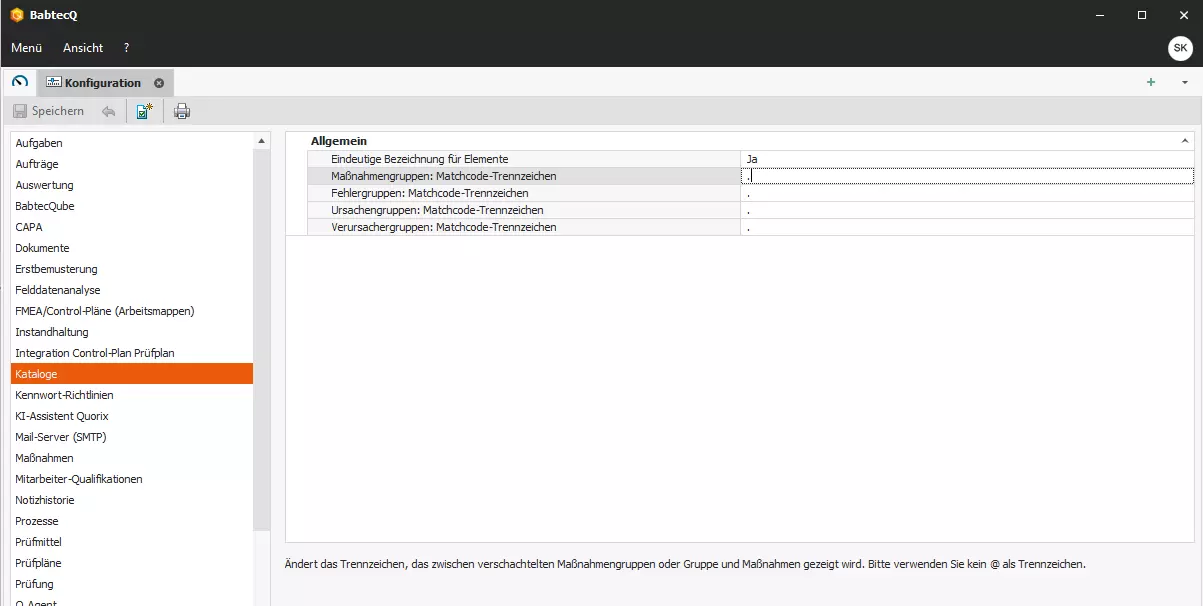Select Kennwort-Richtlinien in the list
The width and height of the screenshot is (1203, 606).
(132, 395)
